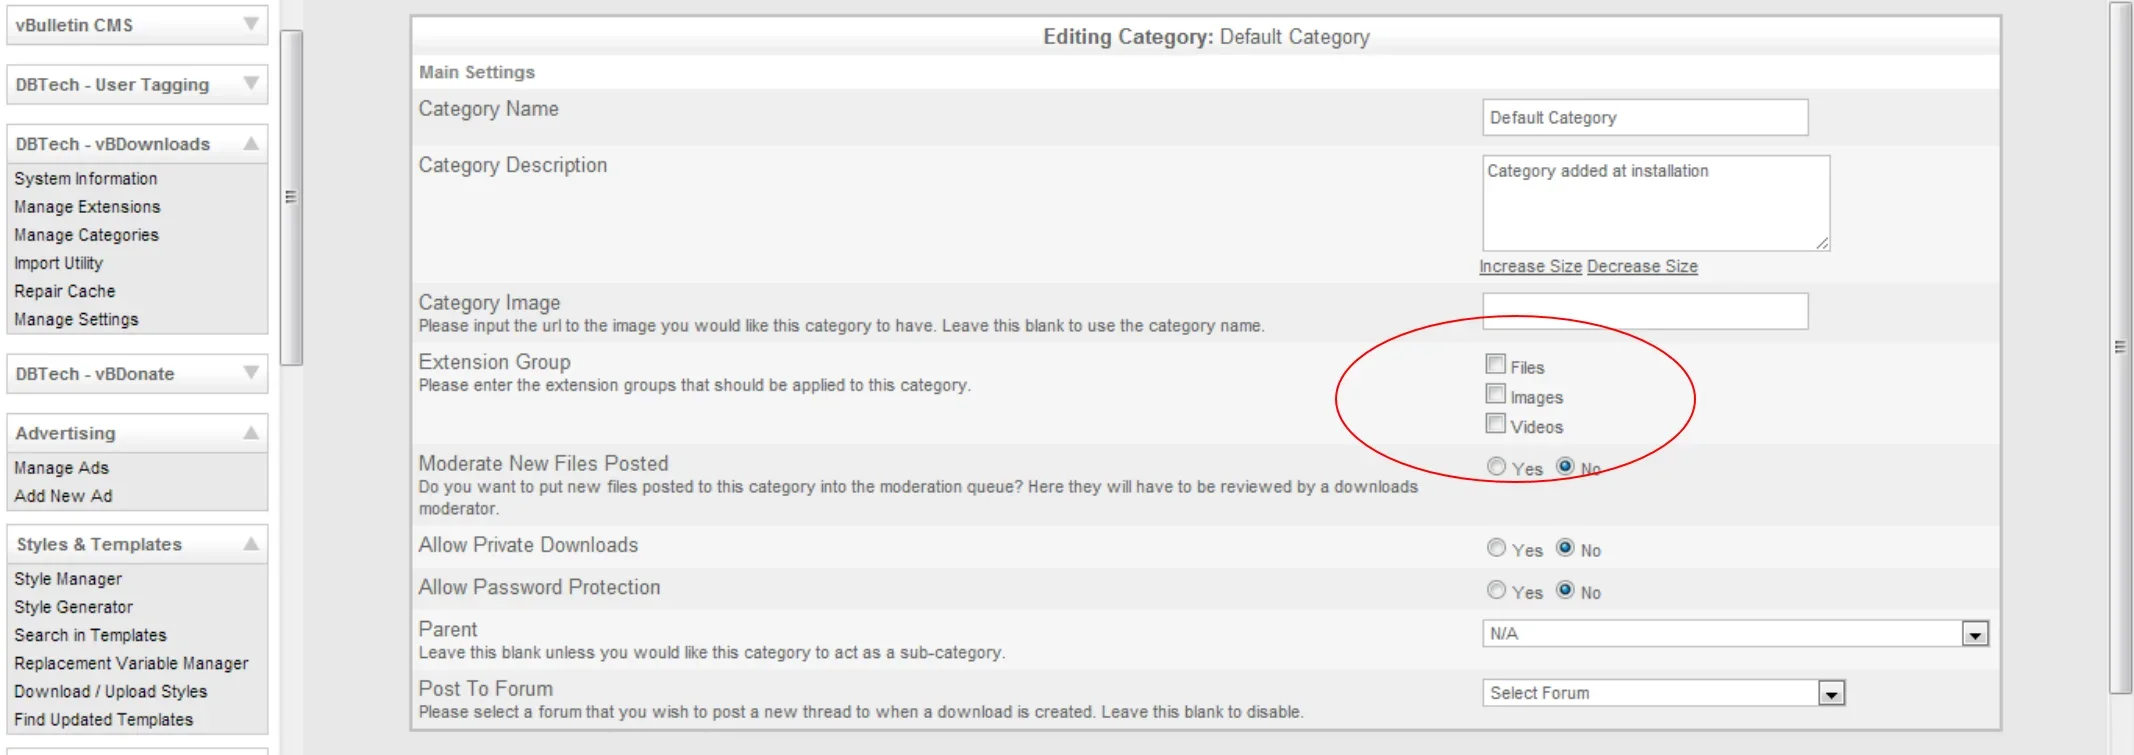2134x755 pixels.
Task: Expand the vBulletin CMS section arrow
Action: point(251,24)
